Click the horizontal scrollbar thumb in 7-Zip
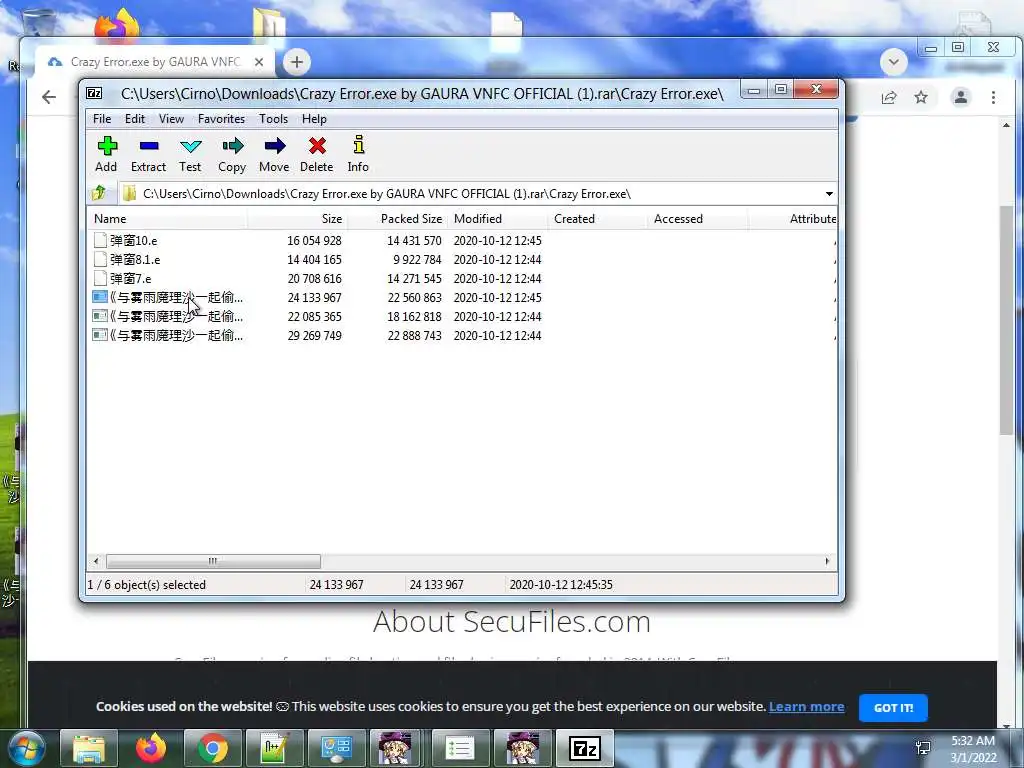The image size is (1024, 768). point(213,561)
